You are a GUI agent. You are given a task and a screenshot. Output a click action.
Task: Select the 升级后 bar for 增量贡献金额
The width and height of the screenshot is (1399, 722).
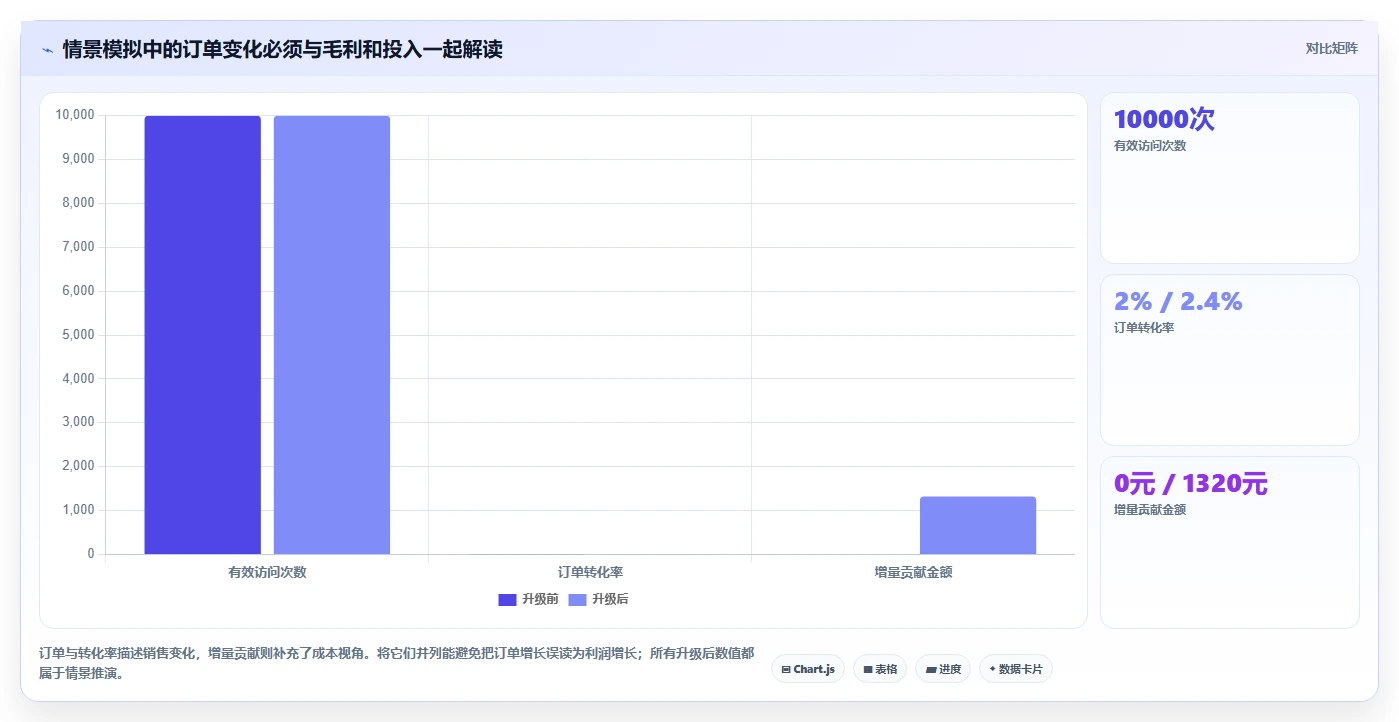(x=978, y=525)
